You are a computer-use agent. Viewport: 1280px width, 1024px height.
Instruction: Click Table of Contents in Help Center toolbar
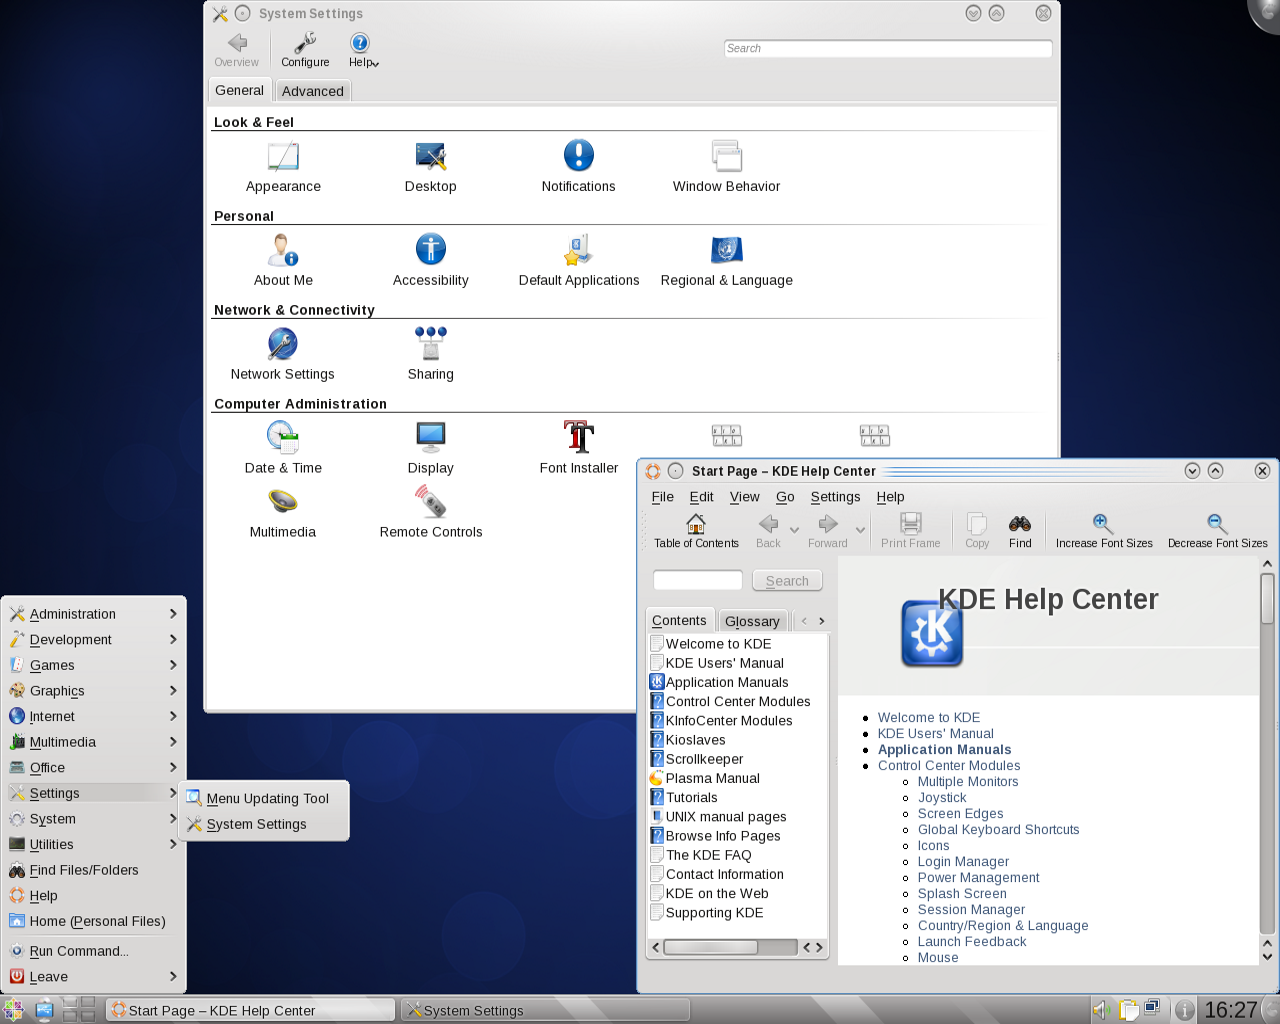pos(696,531)
